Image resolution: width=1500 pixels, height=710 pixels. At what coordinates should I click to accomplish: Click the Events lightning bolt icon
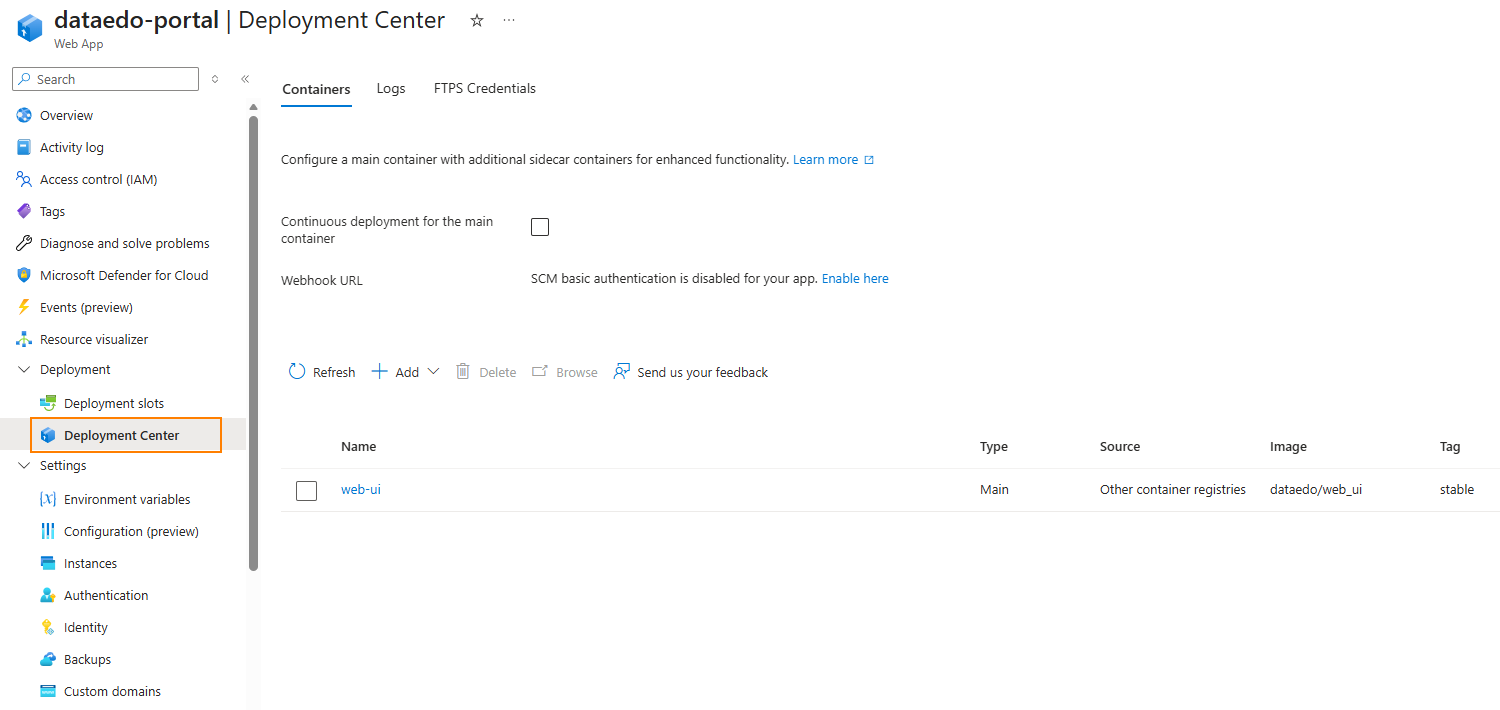pos(24,307)
